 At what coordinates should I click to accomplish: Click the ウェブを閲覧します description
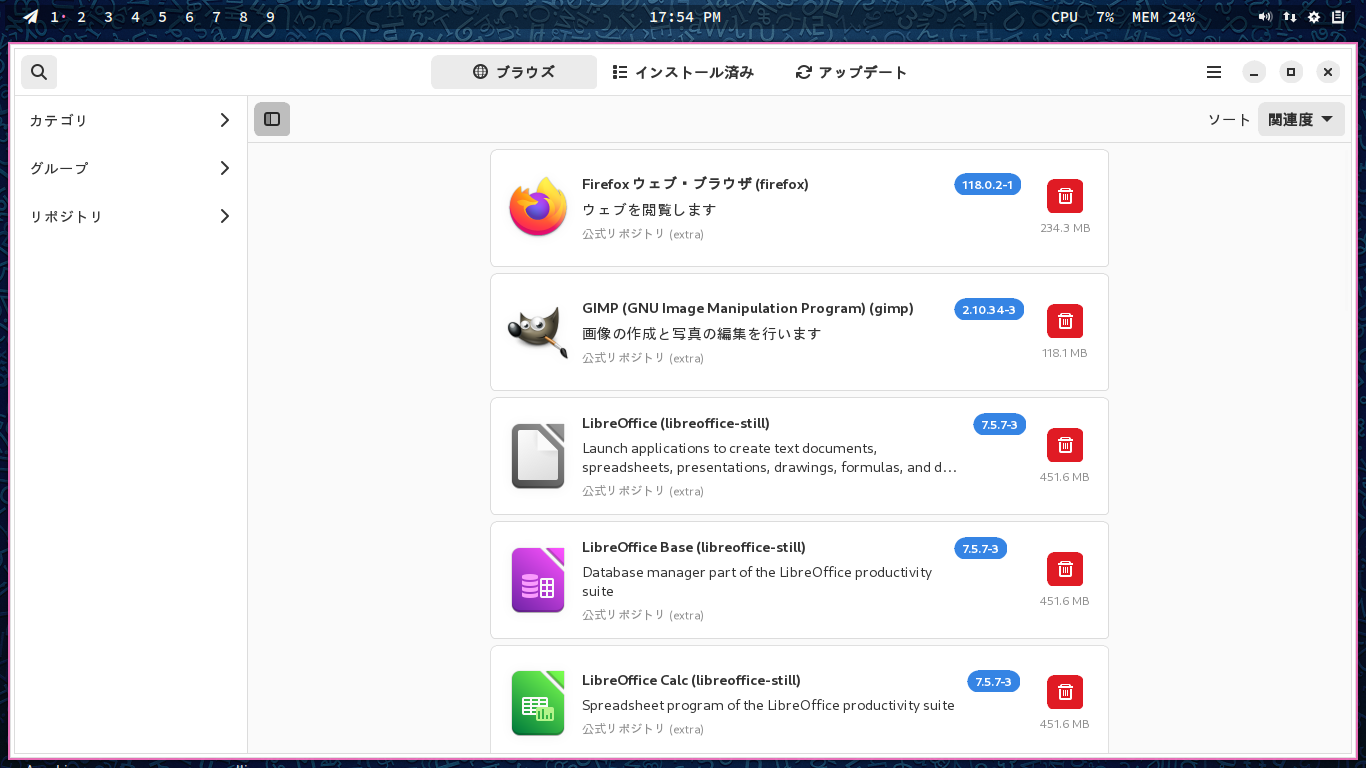[x=649, y=209]
